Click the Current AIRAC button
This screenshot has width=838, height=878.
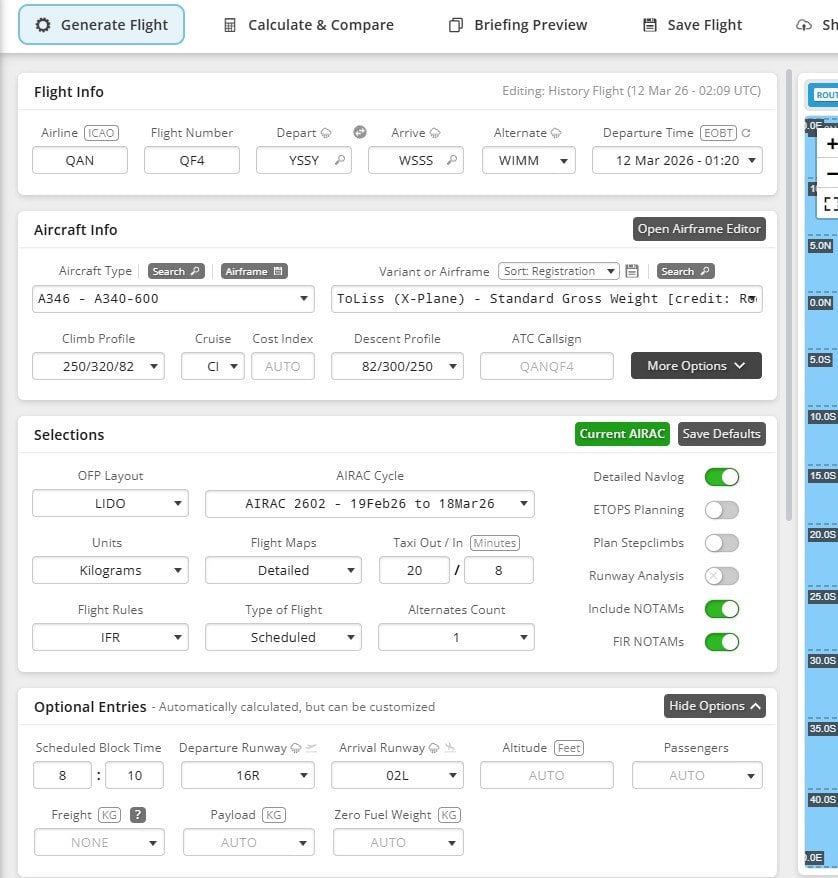tap(622, 434)
